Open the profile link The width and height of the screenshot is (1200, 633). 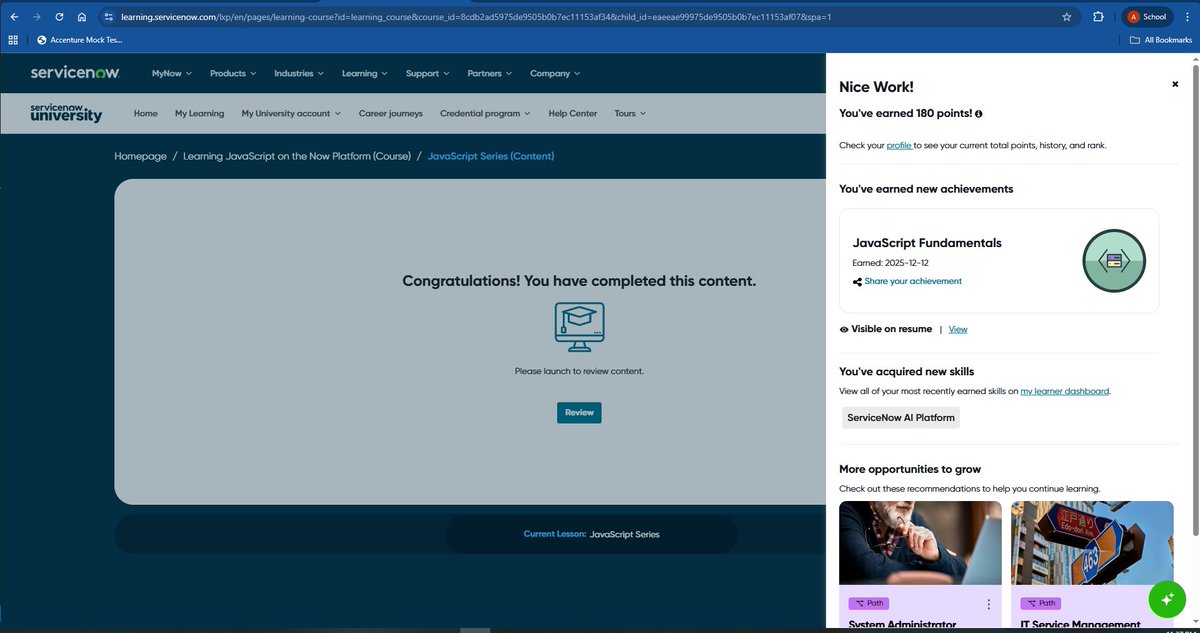tap(898, 145)
